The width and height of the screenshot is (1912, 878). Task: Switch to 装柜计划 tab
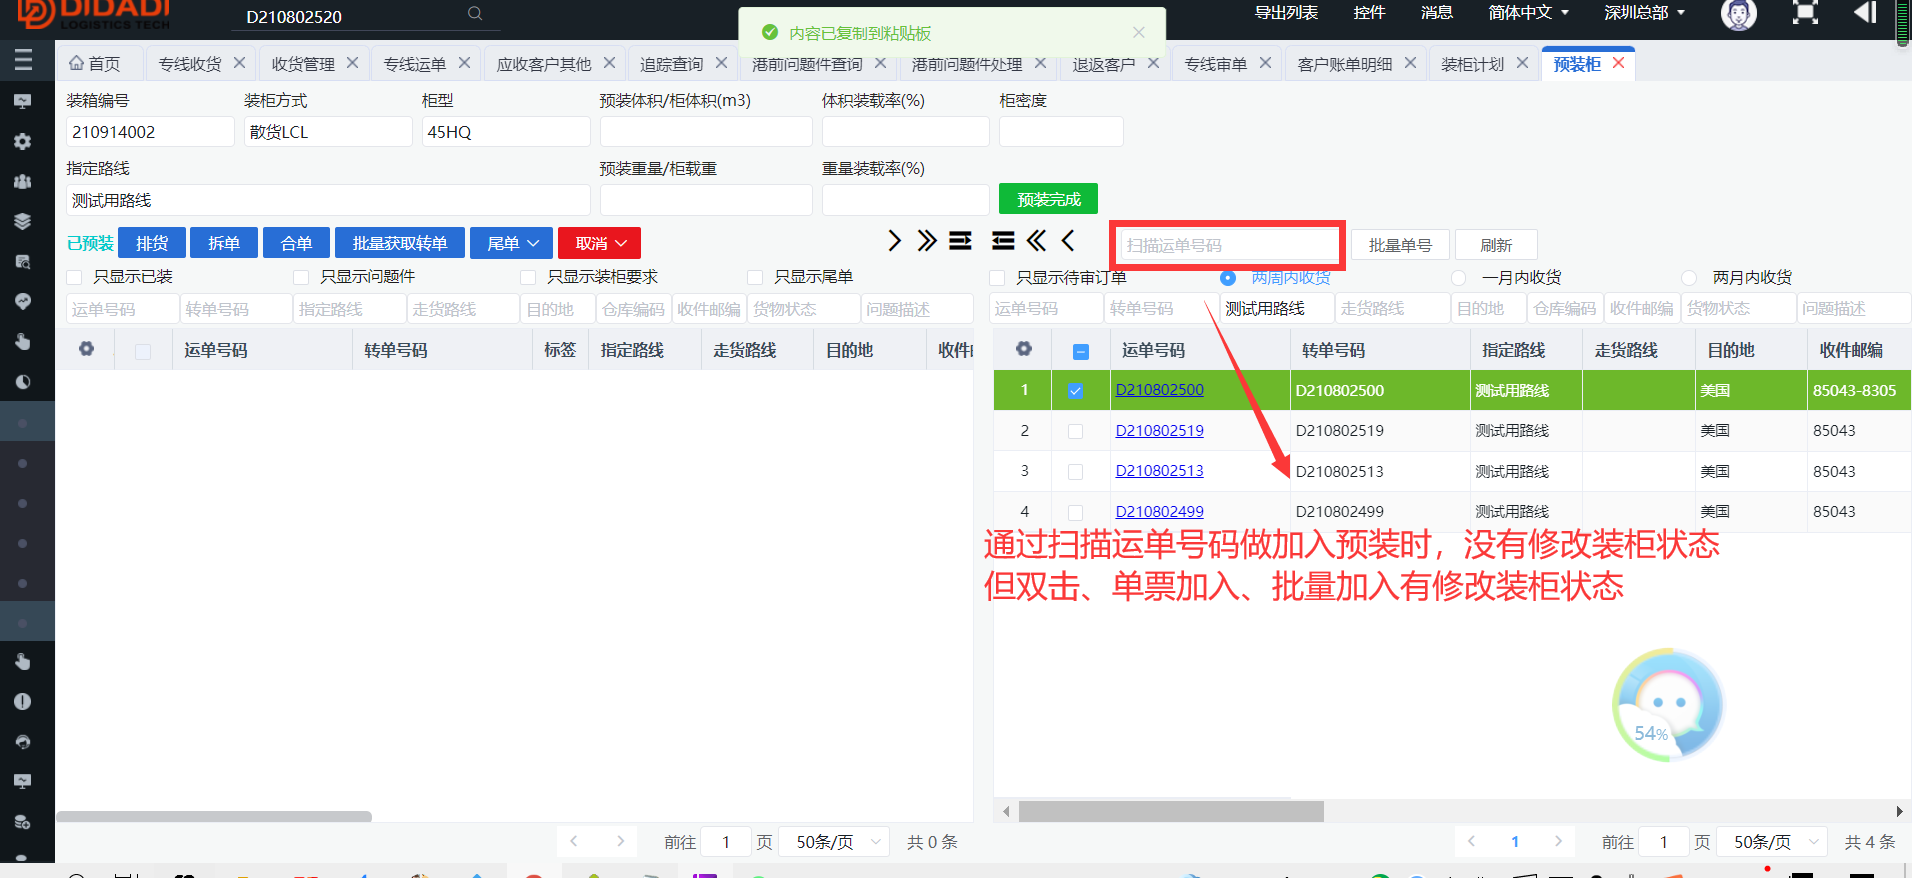click(x=1472, y=63)
